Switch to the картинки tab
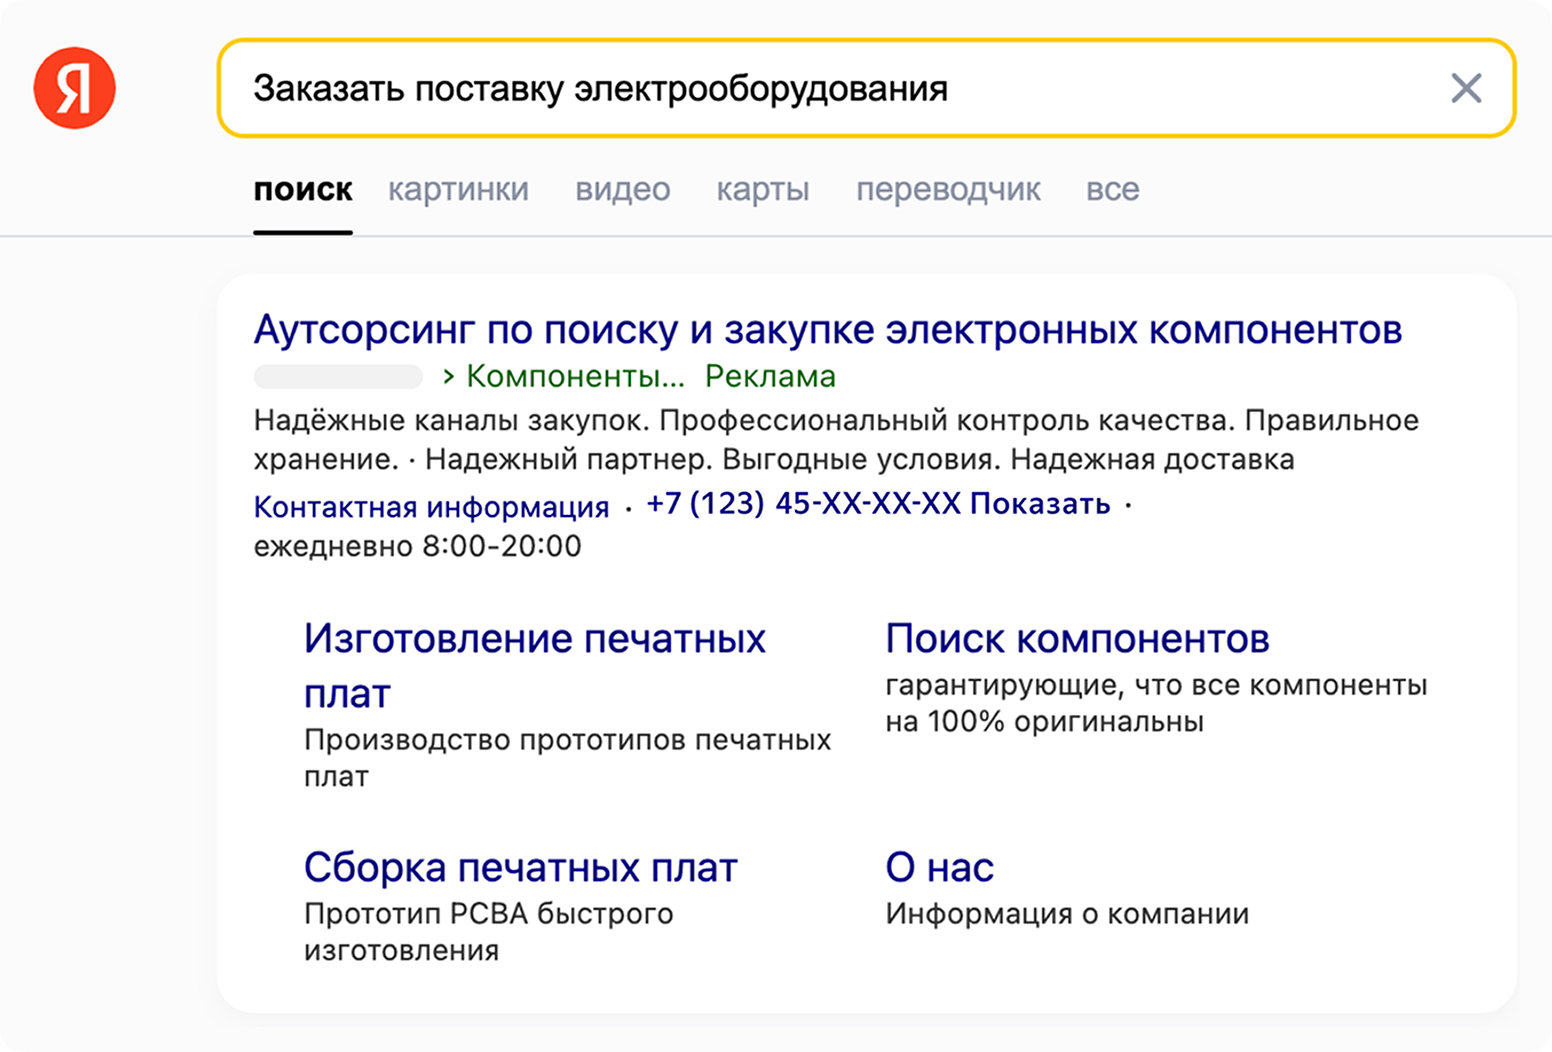Screen dimensions: 1552x1052 tap(458, 189)
